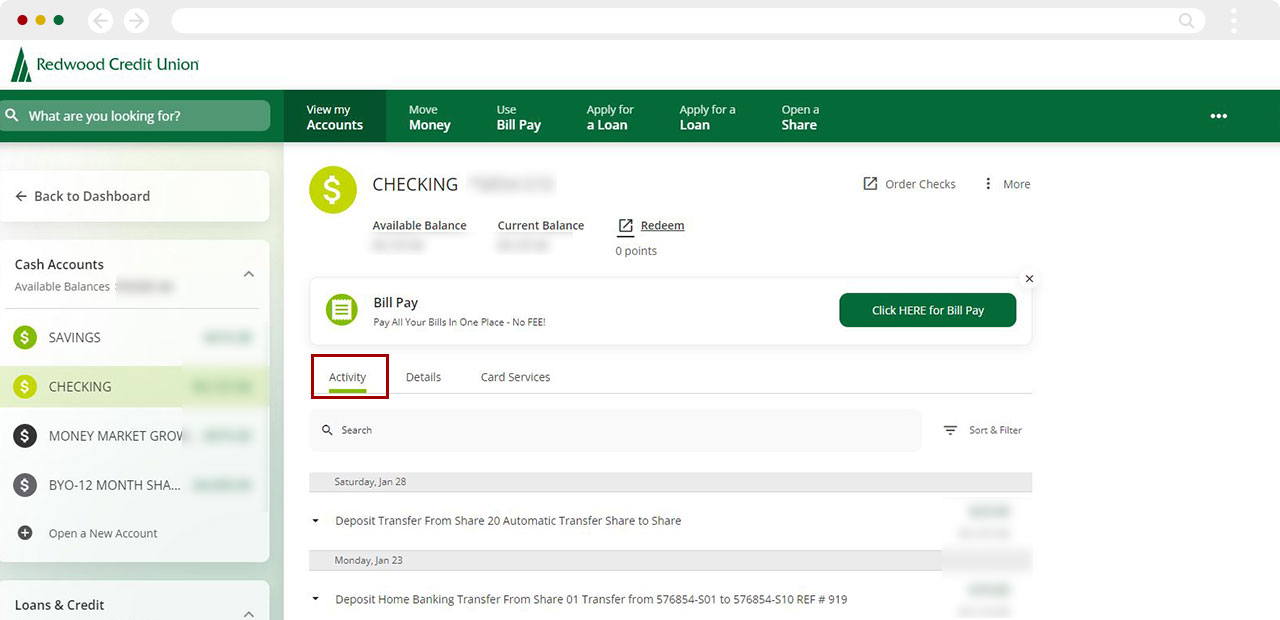Click Open a New Account
Screen dimensions: 1280x620
click(103, 533)
